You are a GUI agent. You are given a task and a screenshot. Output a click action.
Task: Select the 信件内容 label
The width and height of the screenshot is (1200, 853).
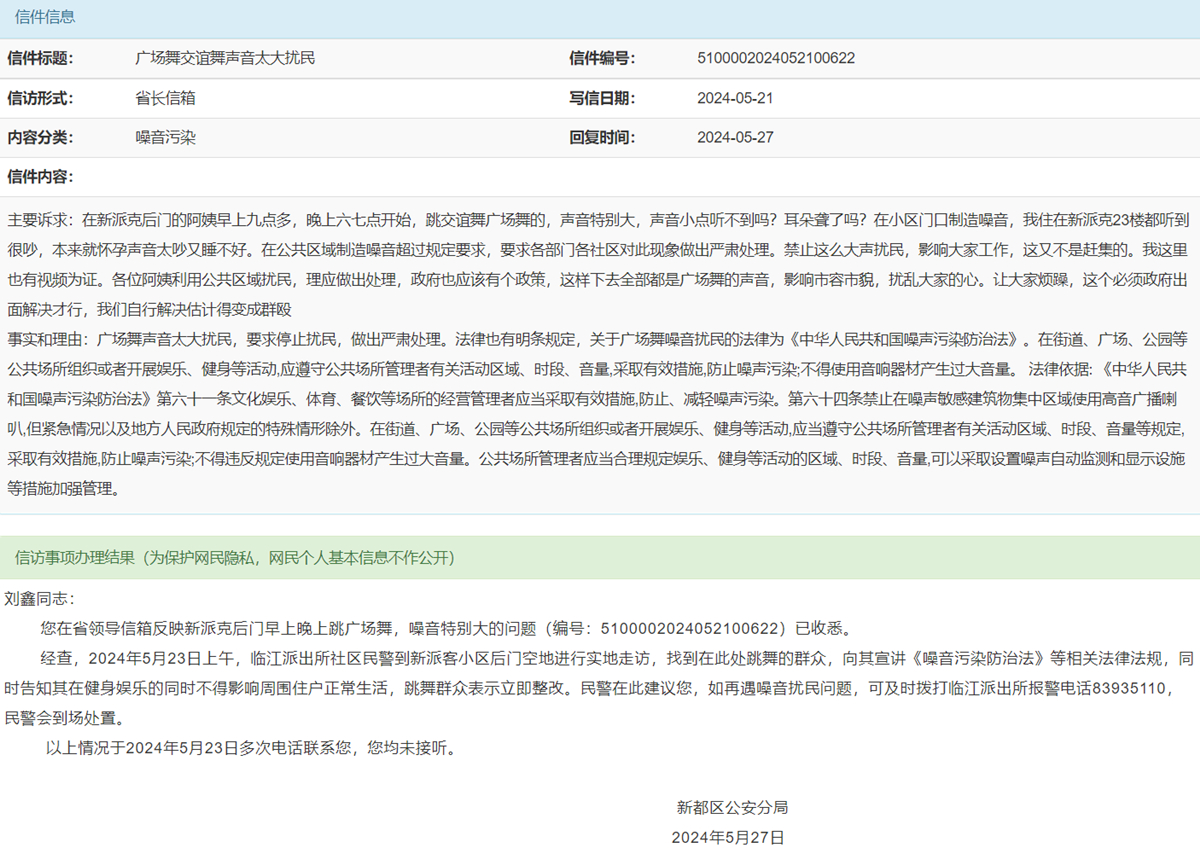coord(40,176)
